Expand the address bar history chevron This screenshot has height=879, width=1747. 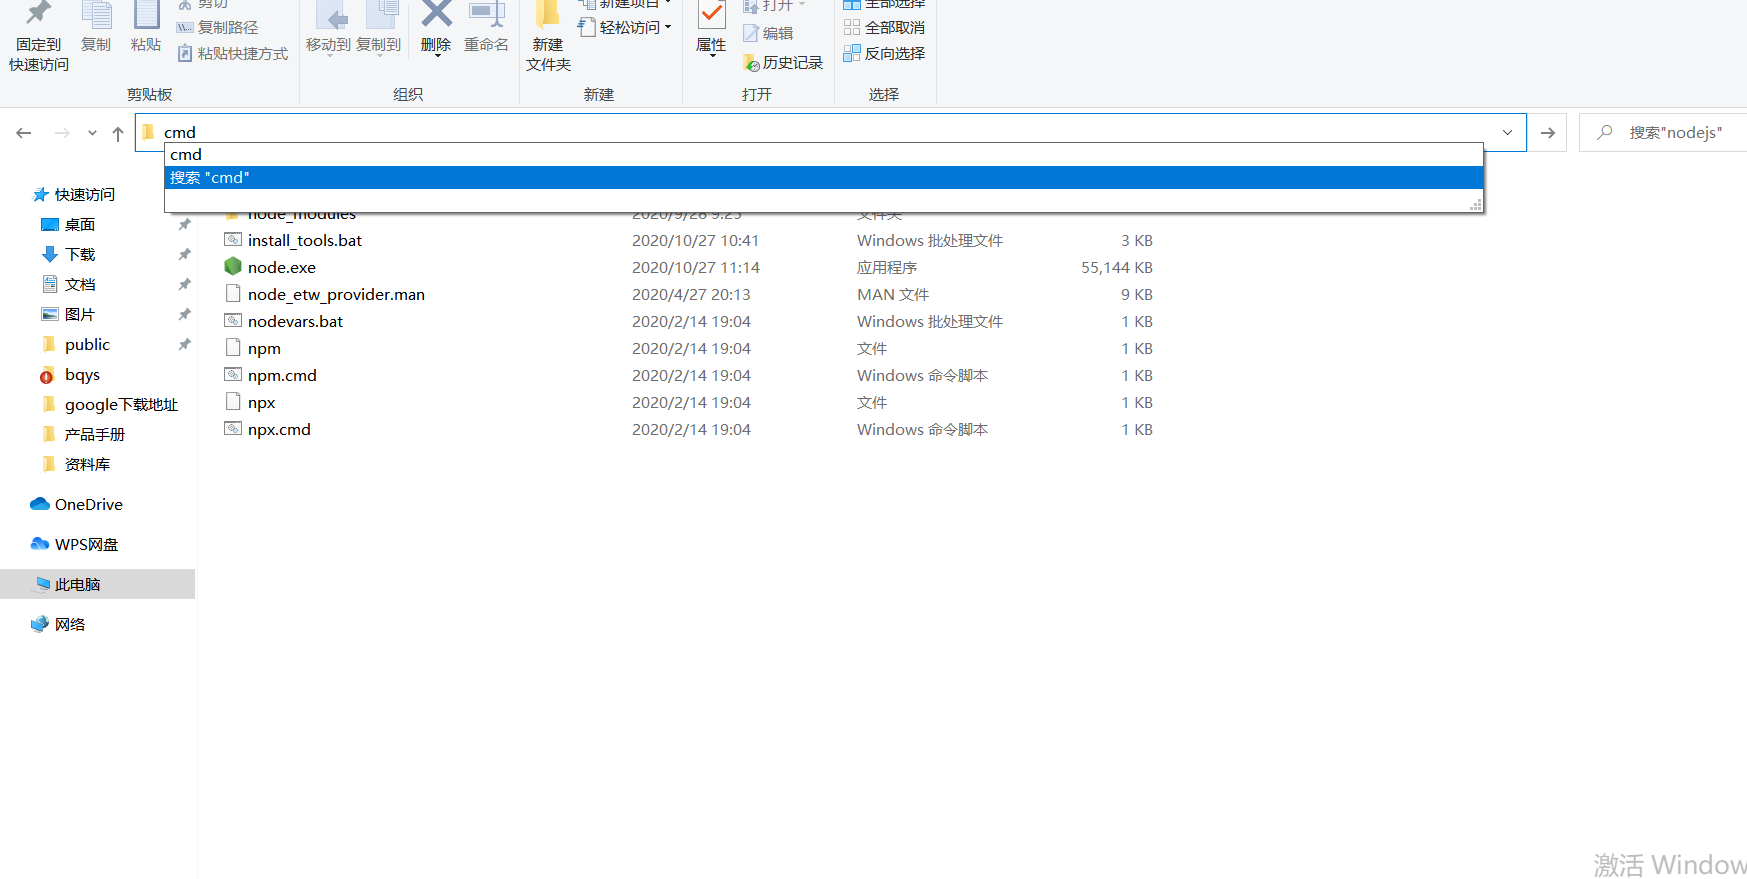tap(1507, 132)
